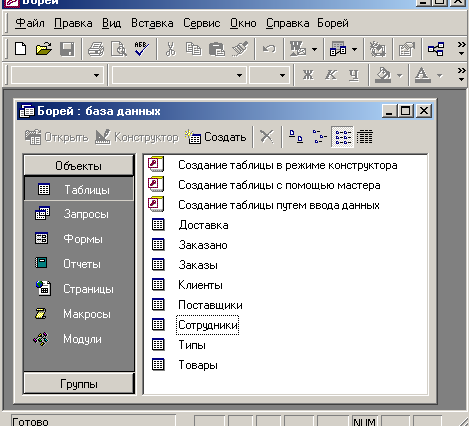Open the Борей menu
Screen dimensions: 469x426
coord(333,23)
